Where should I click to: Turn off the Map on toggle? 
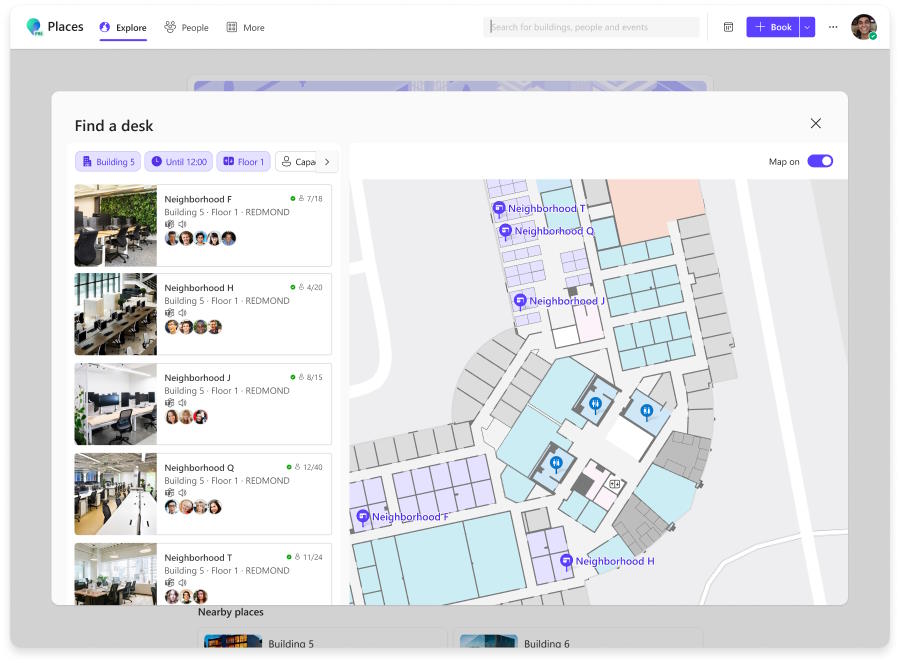coord(820,161)
